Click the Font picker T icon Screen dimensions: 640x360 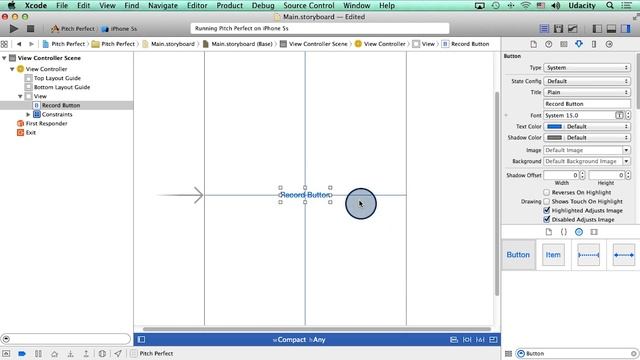[x=619, y=116]
